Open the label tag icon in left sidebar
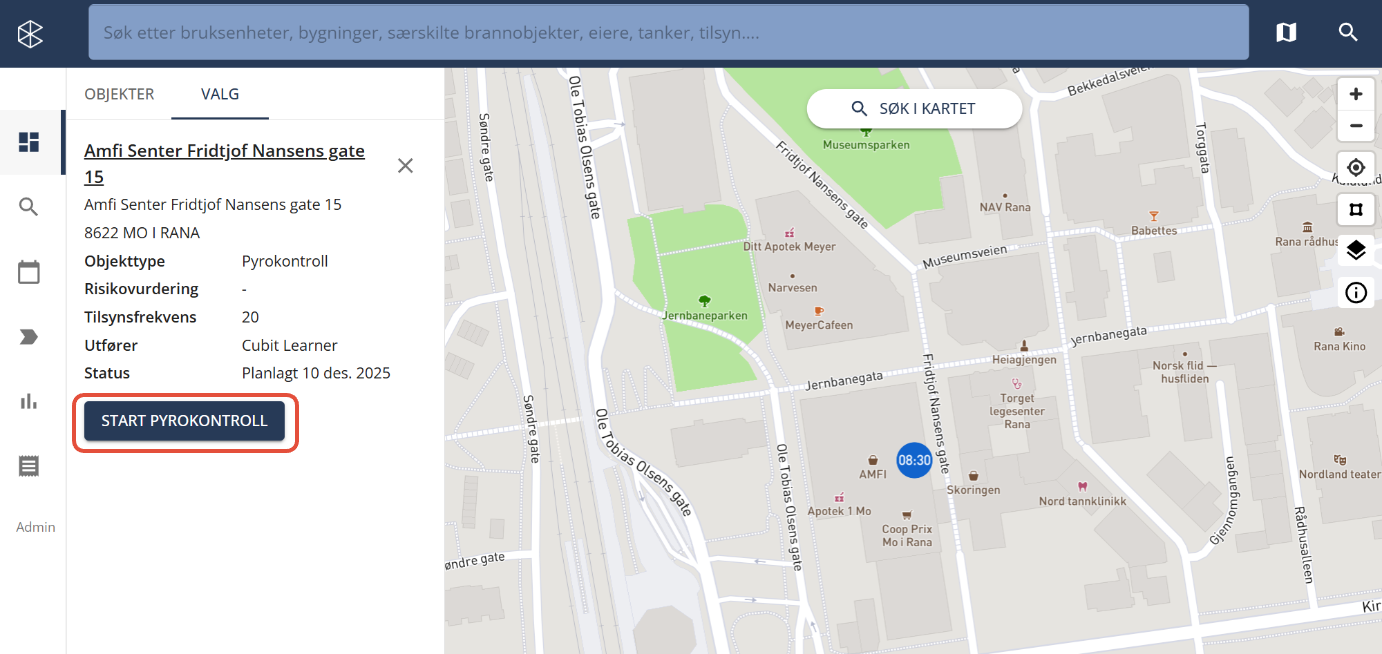Screen dimensions: 1382x654 coord(29,337)
